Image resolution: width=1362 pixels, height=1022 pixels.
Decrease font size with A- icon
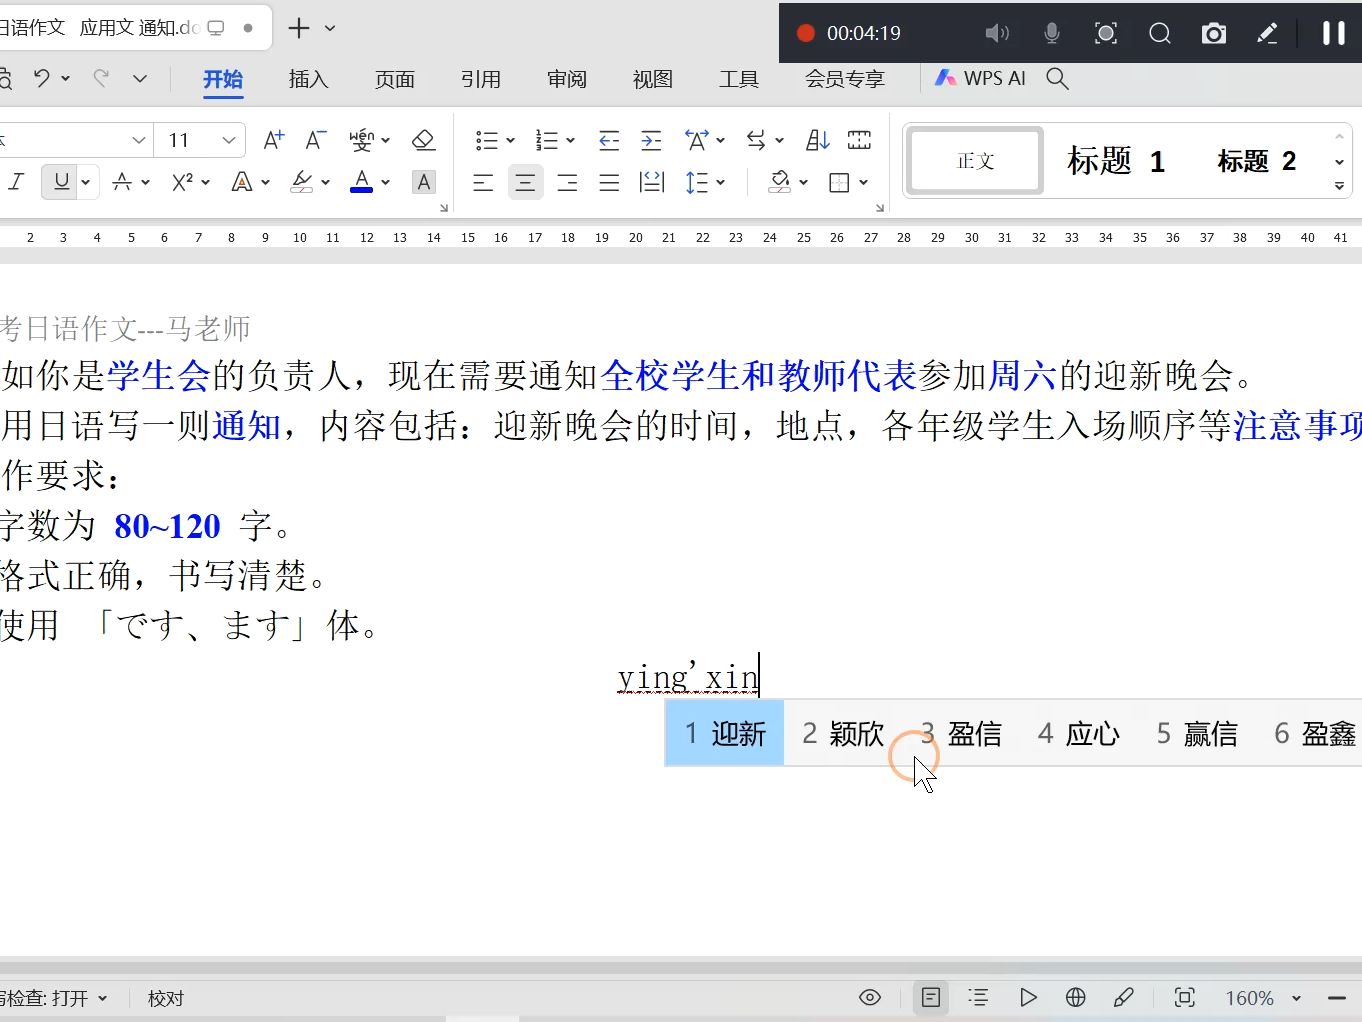[316, 140]
